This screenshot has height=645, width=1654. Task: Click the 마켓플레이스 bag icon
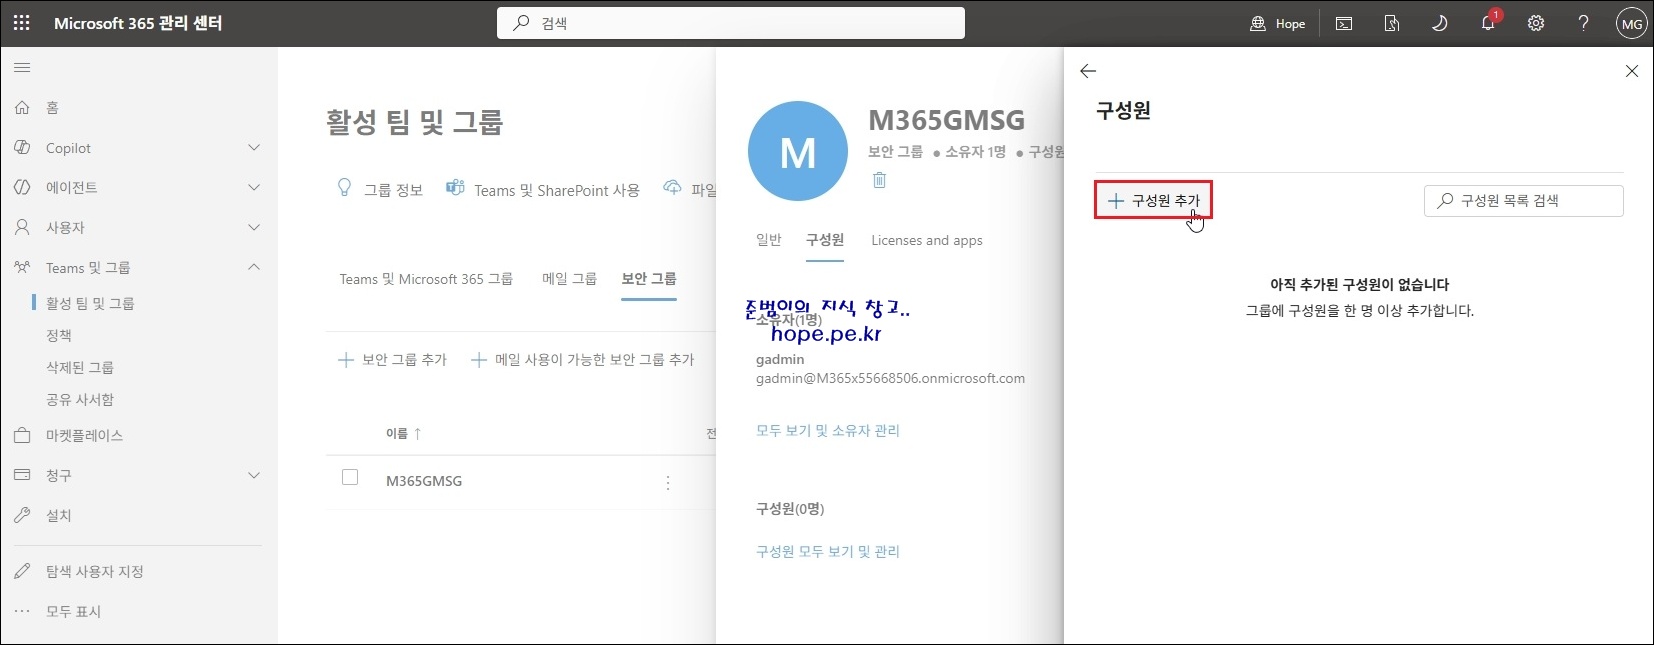coord(22,435)
